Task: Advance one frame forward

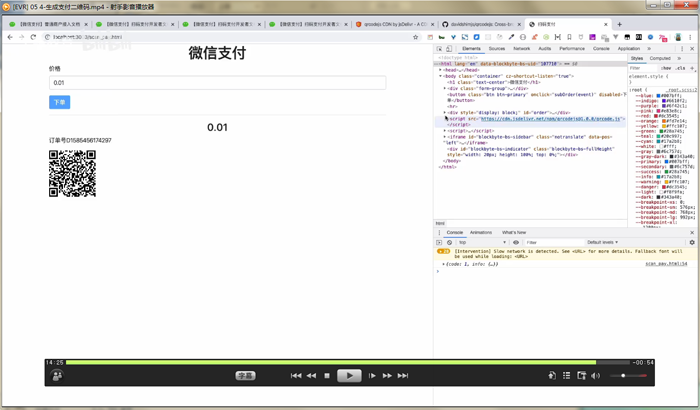Action: pyautogui.click(x=372, y=376)
